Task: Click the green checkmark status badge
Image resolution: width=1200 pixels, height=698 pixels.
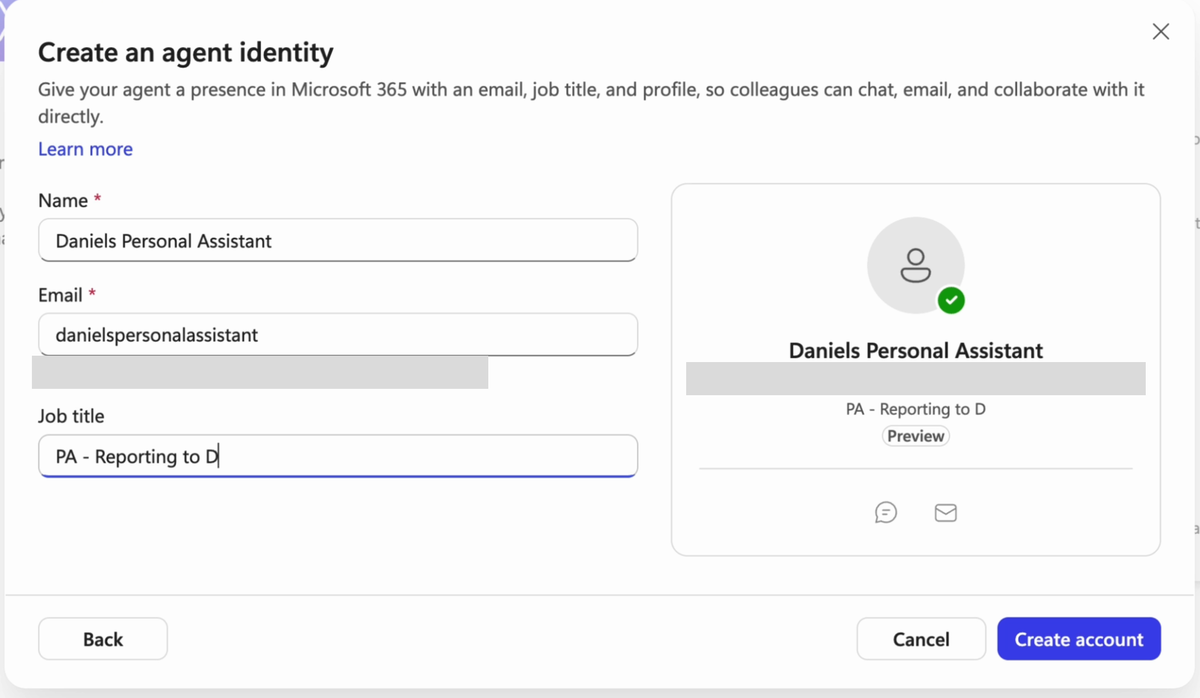Action: [951, 300]
